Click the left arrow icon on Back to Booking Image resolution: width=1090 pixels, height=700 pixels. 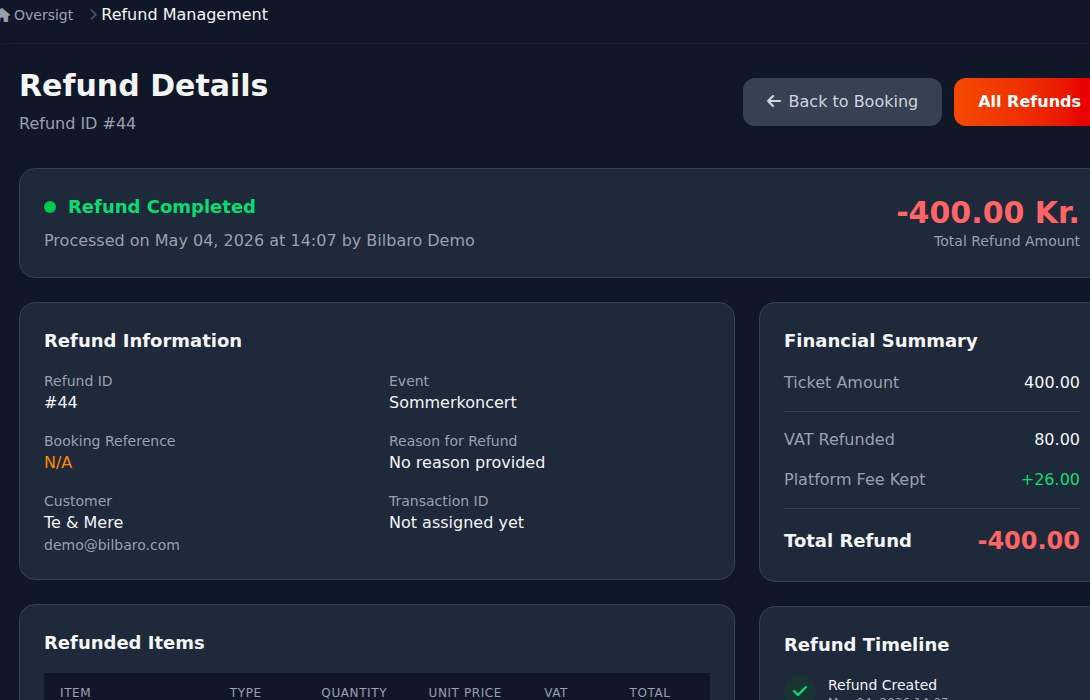773,101
